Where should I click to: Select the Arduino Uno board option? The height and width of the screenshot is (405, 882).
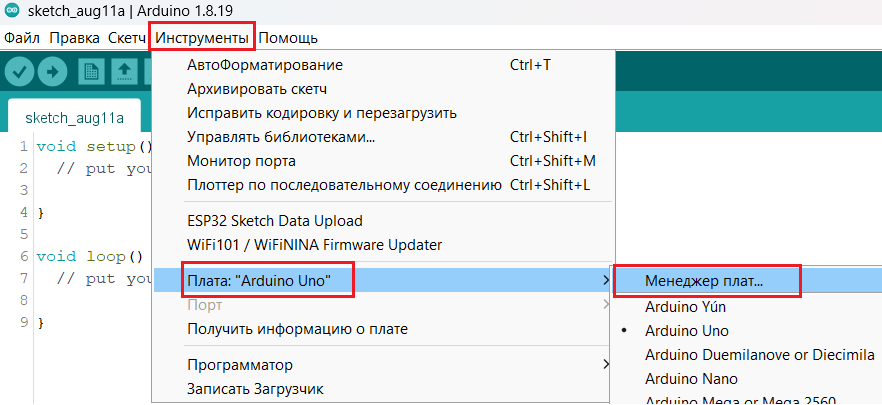pos(748,331)
